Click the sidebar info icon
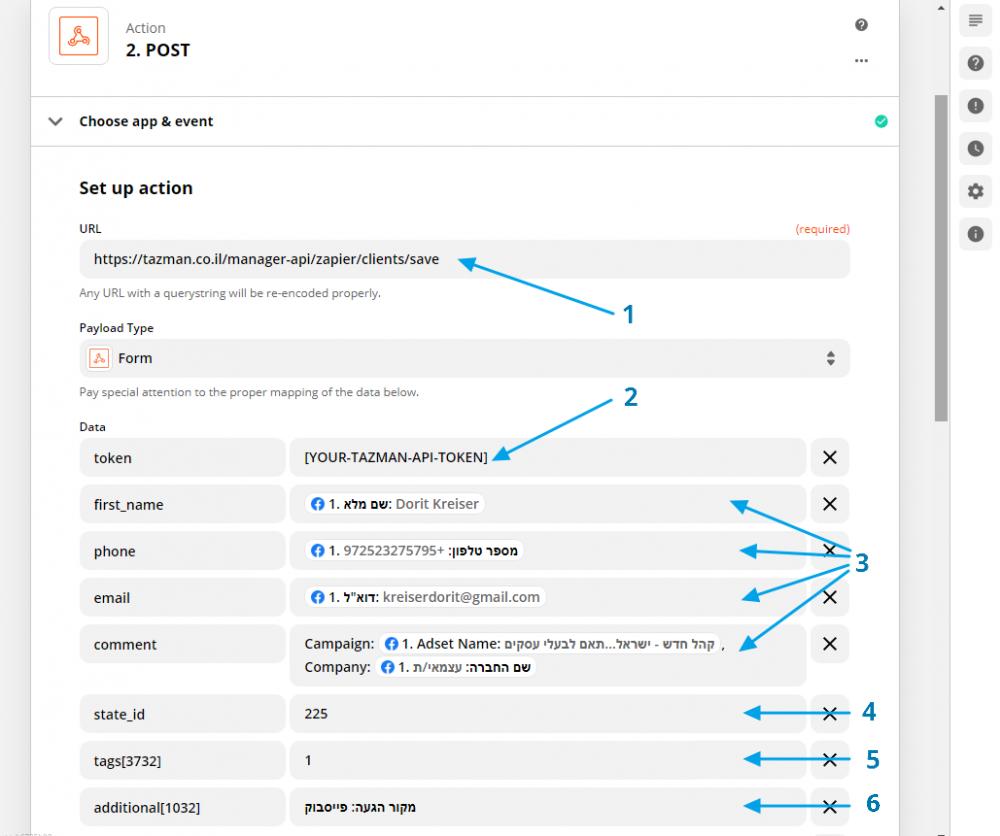 pyautogui.click(x=975, y=235)
